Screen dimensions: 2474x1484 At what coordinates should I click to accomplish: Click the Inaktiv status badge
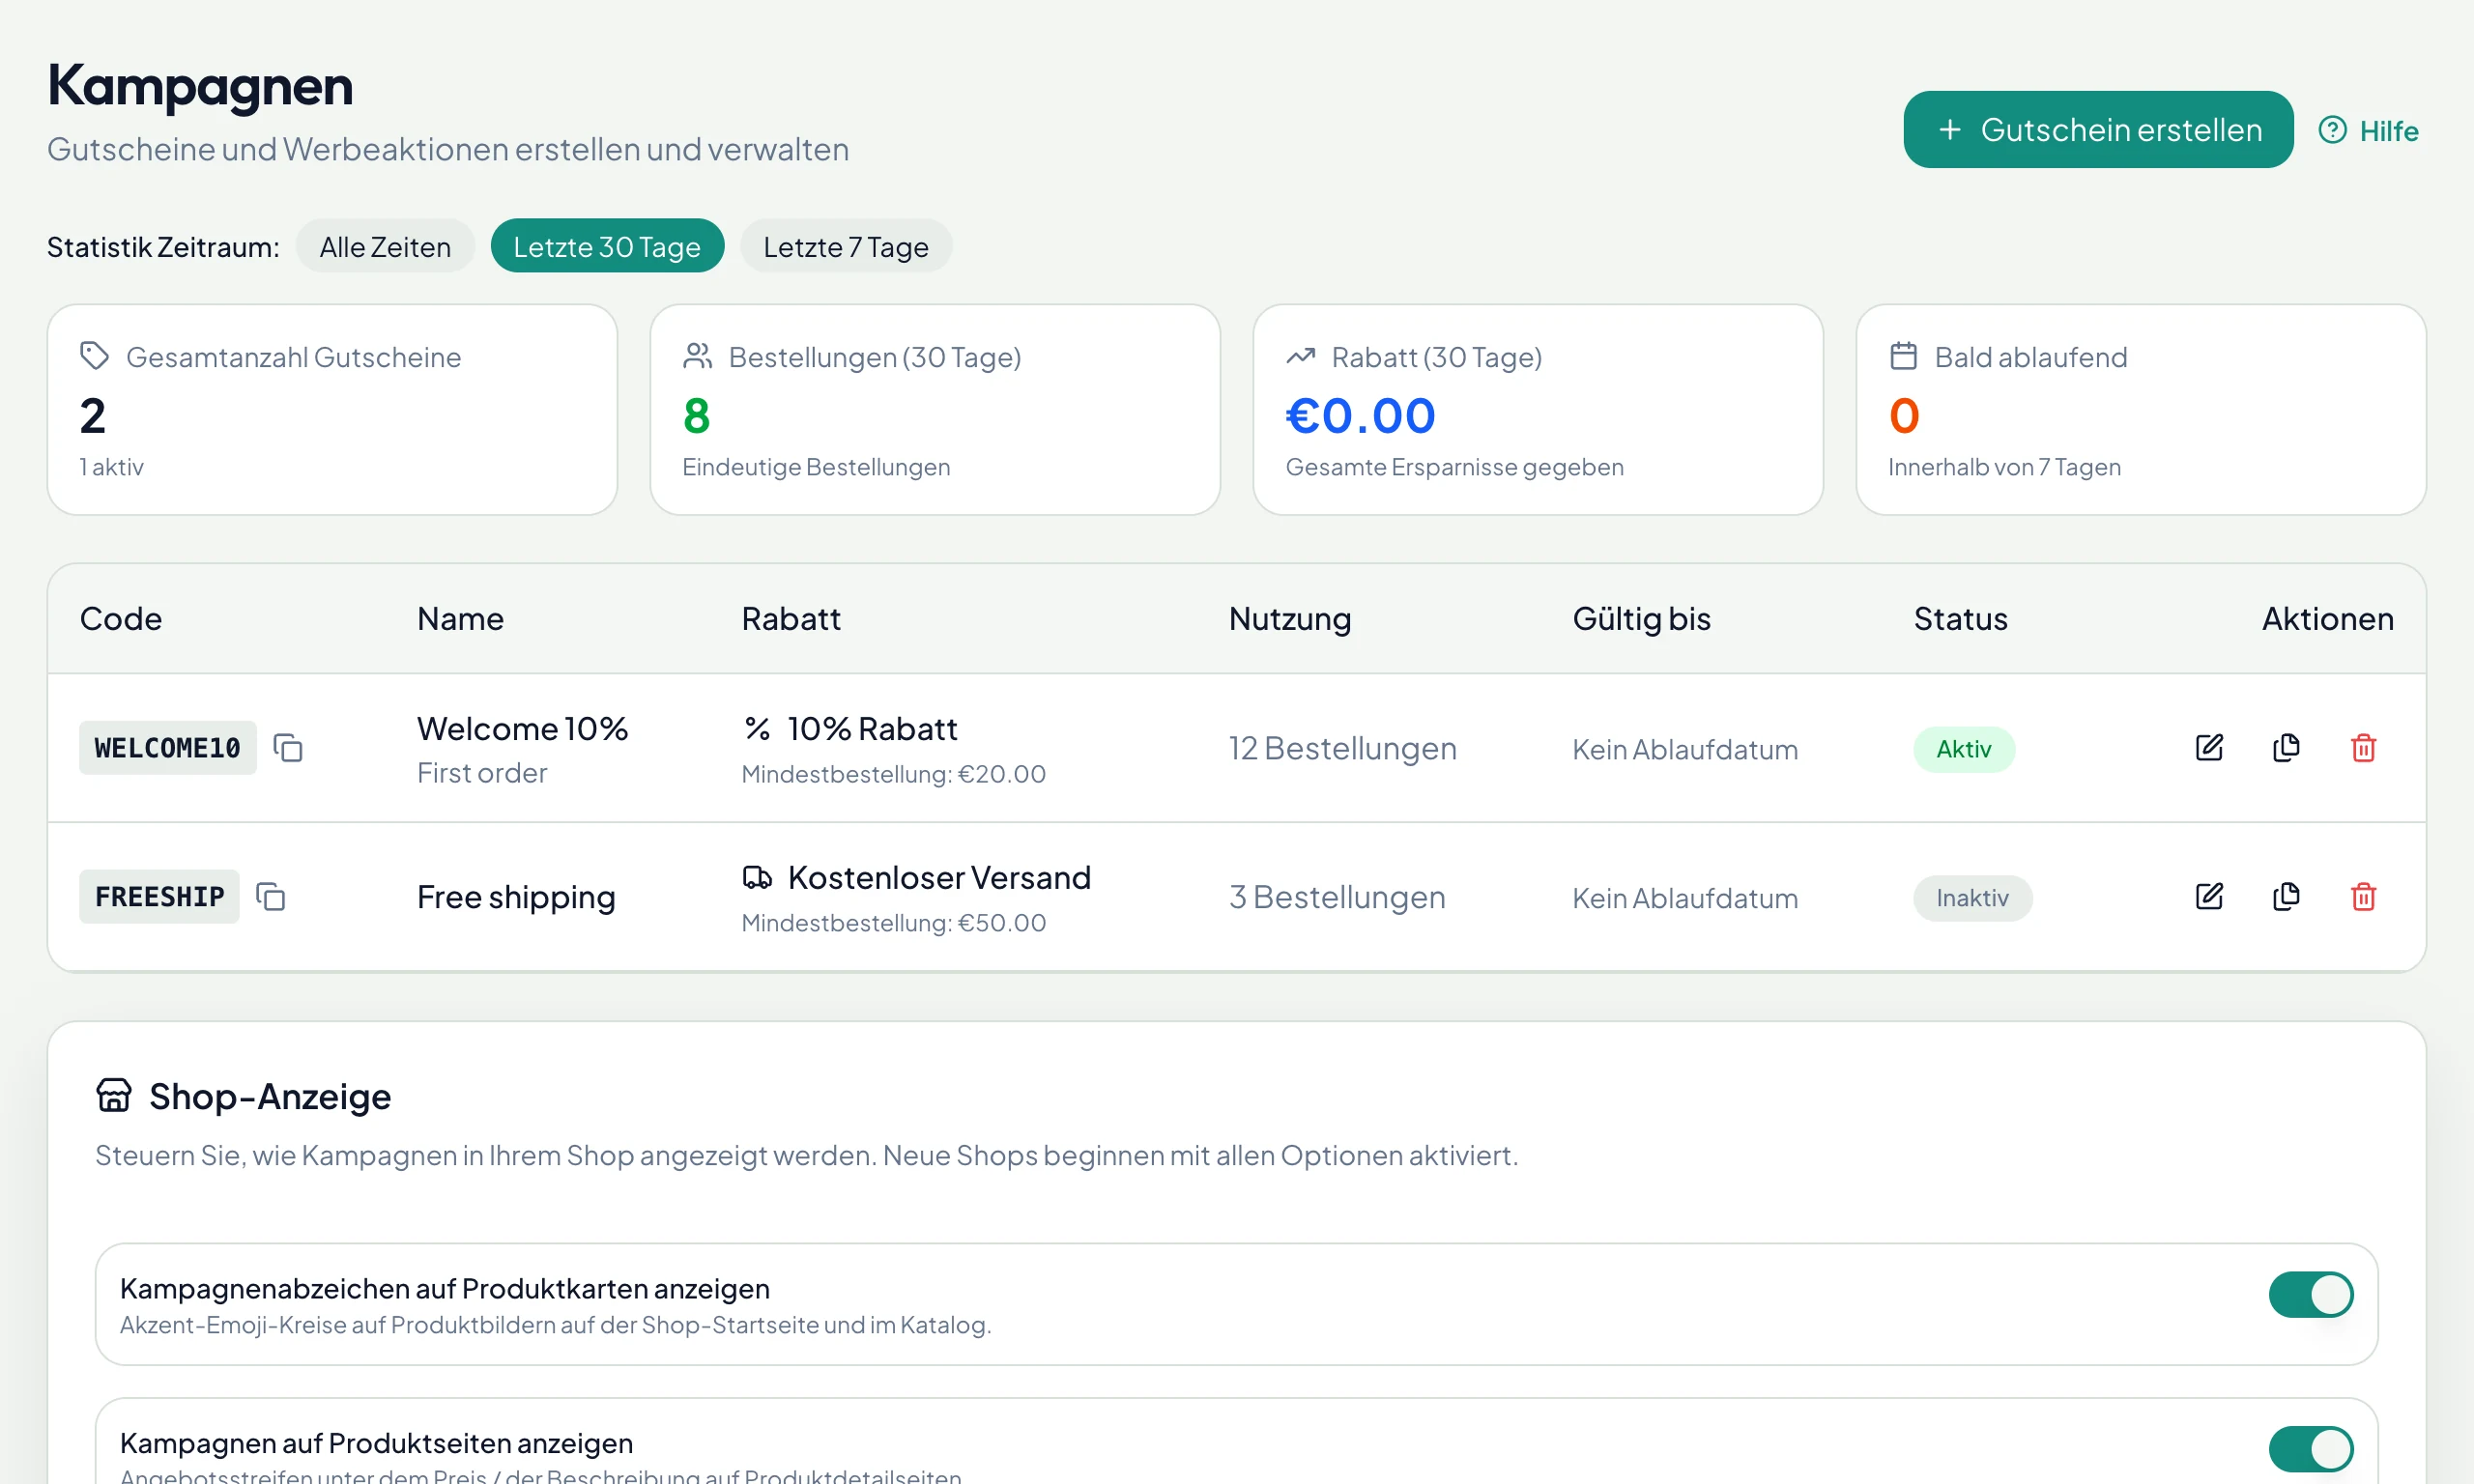click(1972, 898)
